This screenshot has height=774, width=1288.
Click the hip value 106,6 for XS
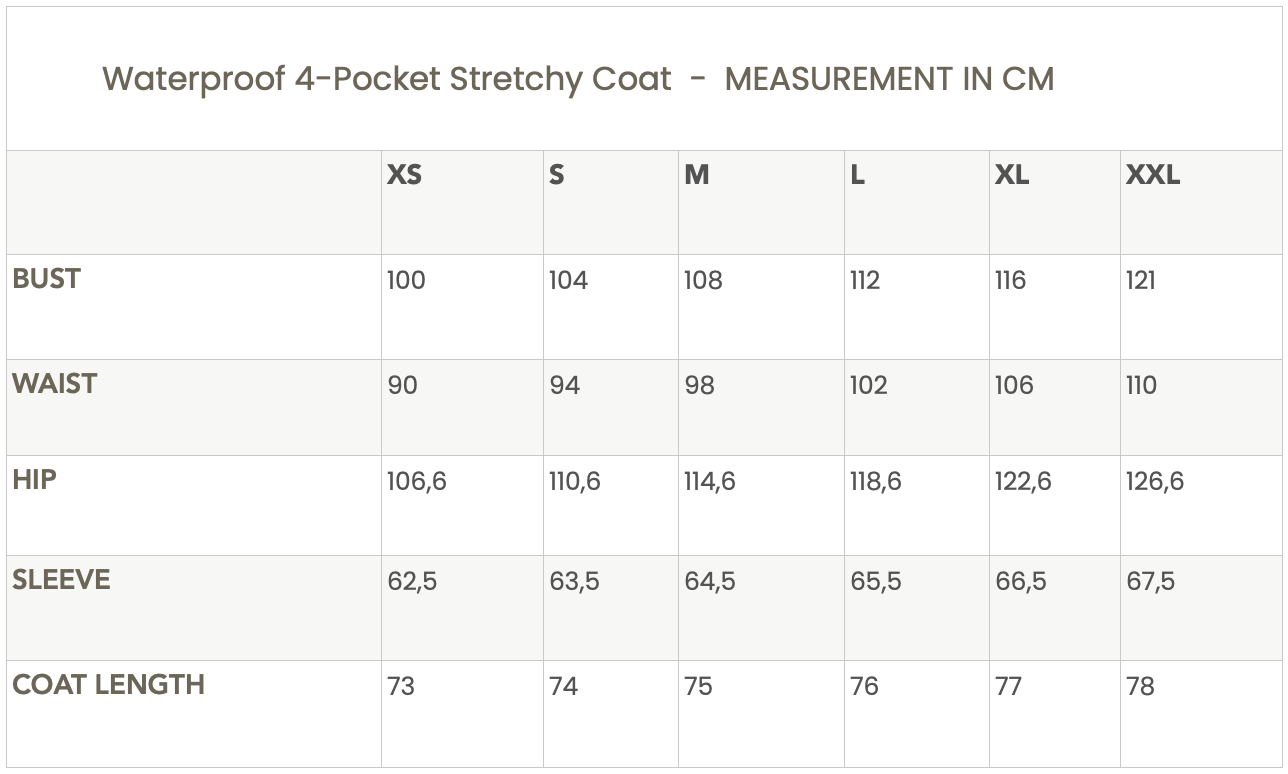point(417,482)
